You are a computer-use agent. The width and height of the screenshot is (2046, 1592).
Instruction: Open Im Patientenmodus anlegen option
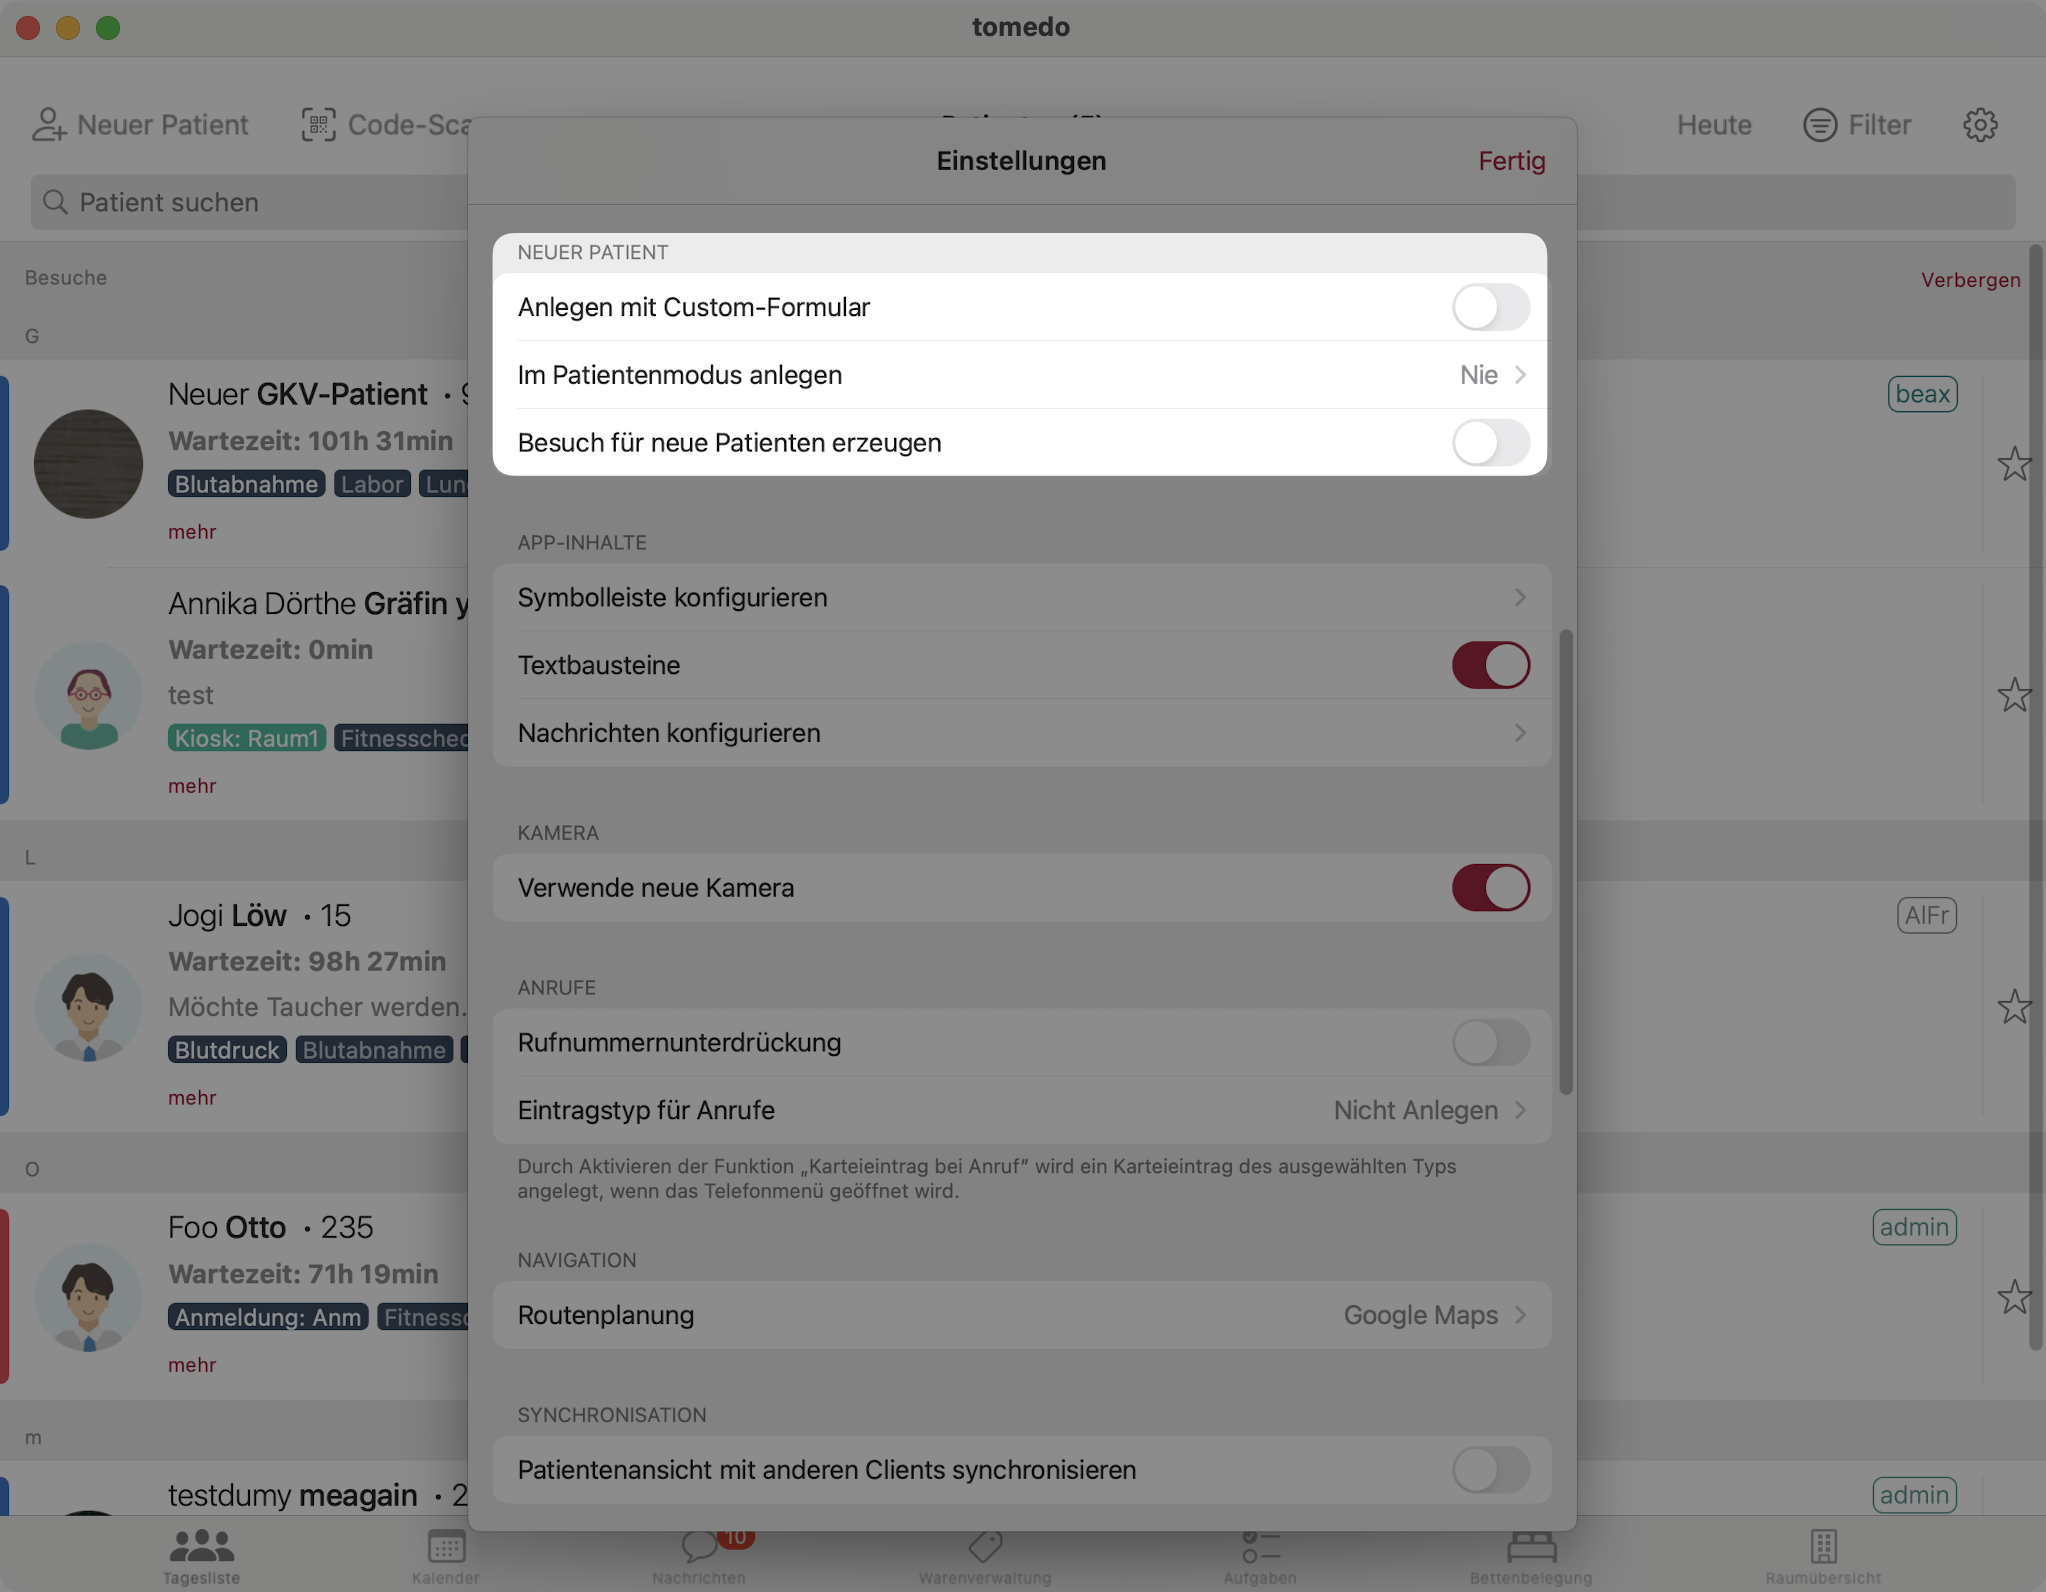pyautogui.click(x=1020, y=375)
